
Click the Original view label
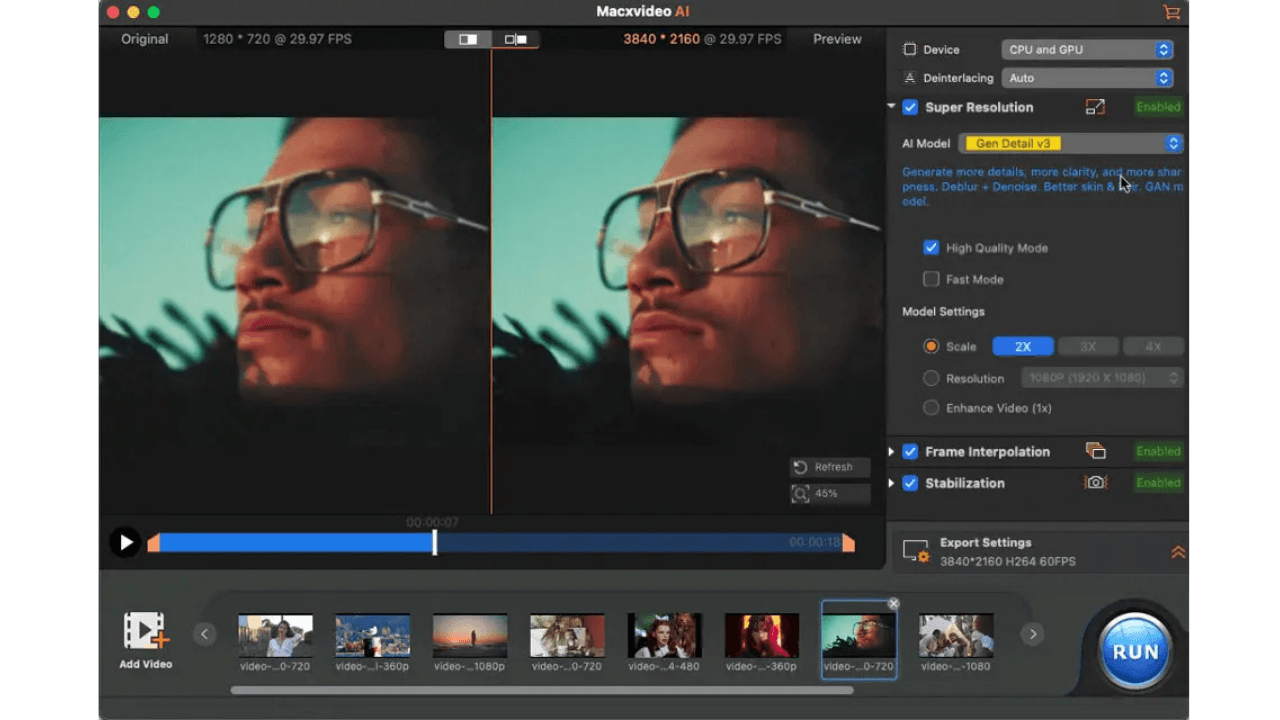[x=145, y=39]
